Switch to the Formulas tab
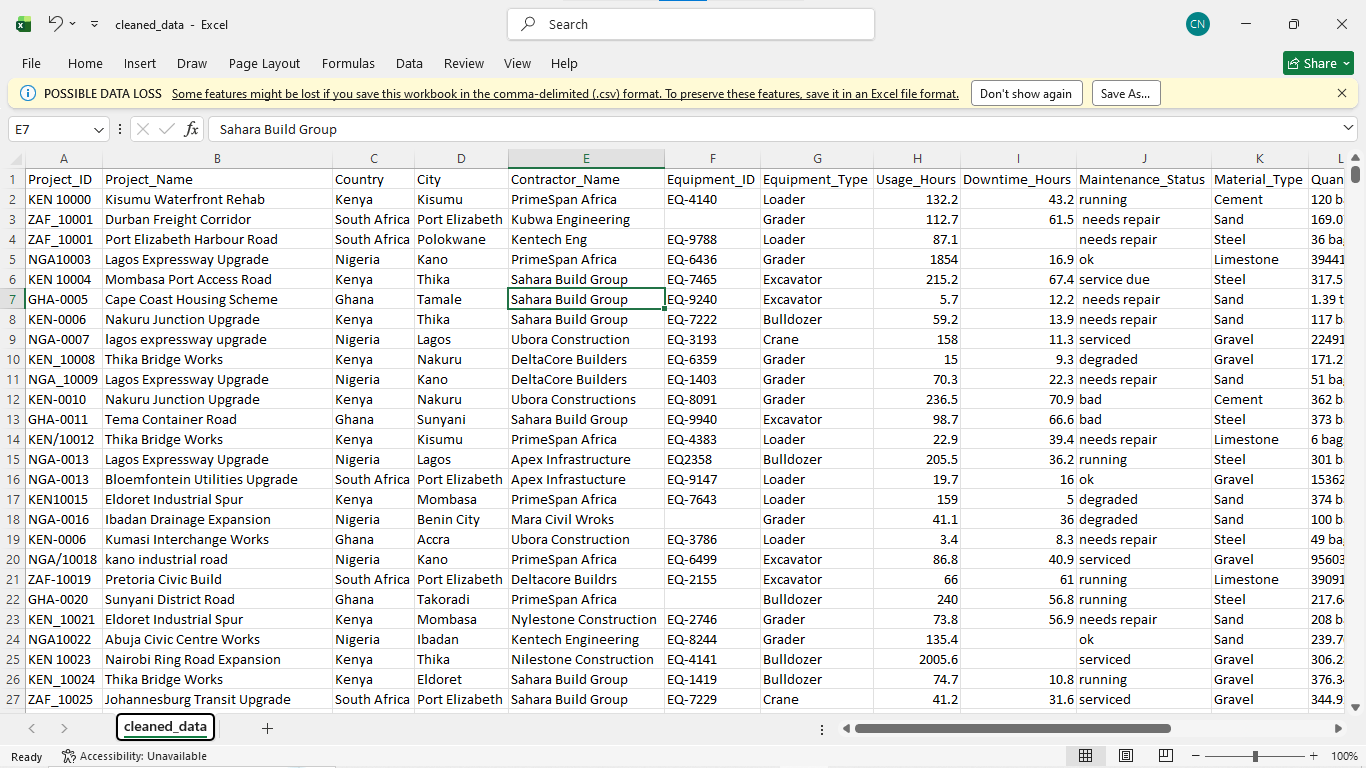Viewport: 1366px width, 768px height. coord(348,63)
